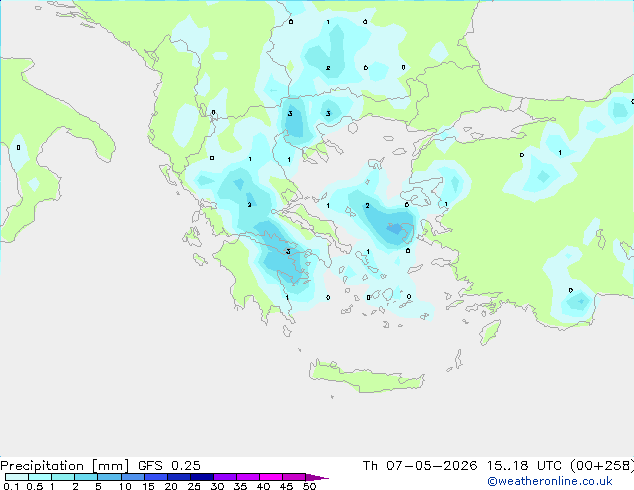634x490 pixels.
Task: Click the date "07-05-2026"
Action: [x=431, y=466]
